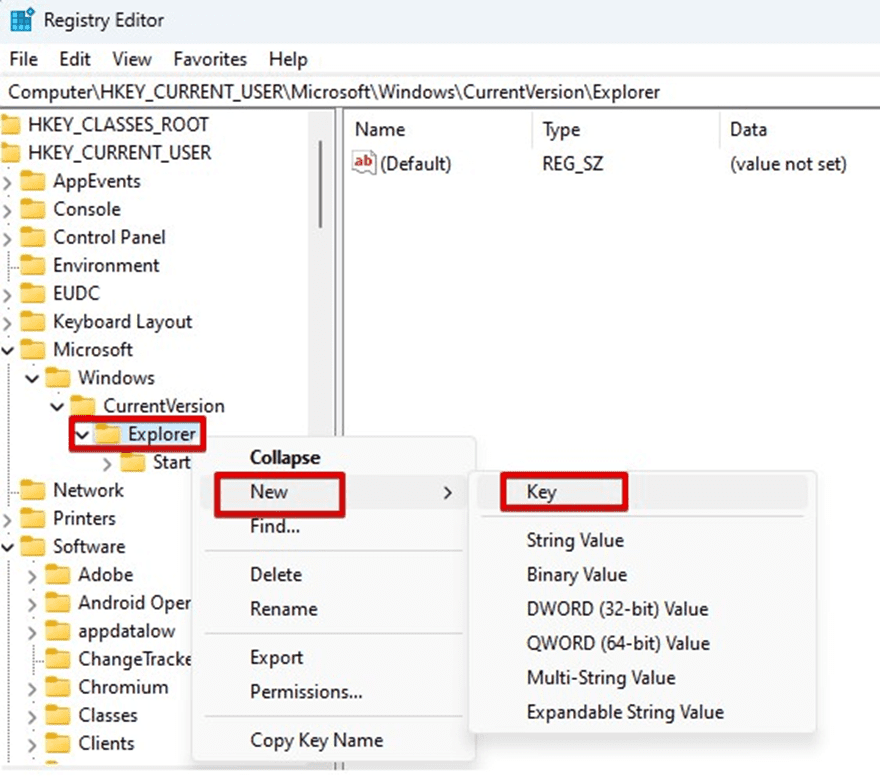
Task: Collapse the Software tree node
Action: [9, 547]
